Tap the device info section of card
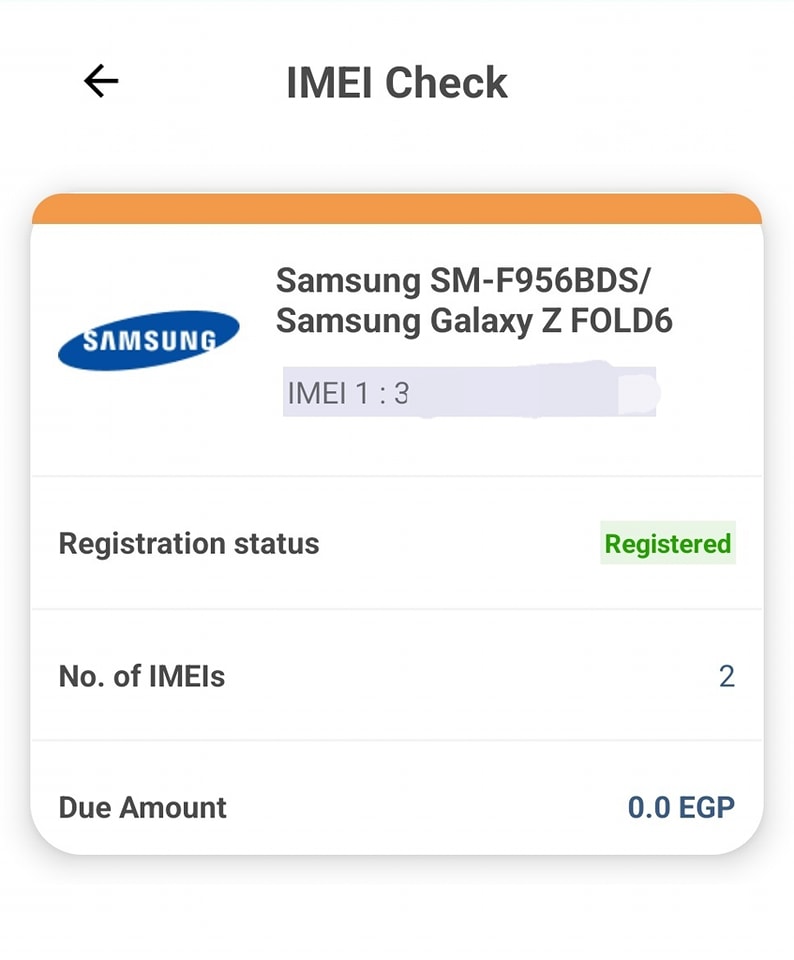This screenshot has width=794, height=960. [x=397, y=350]
